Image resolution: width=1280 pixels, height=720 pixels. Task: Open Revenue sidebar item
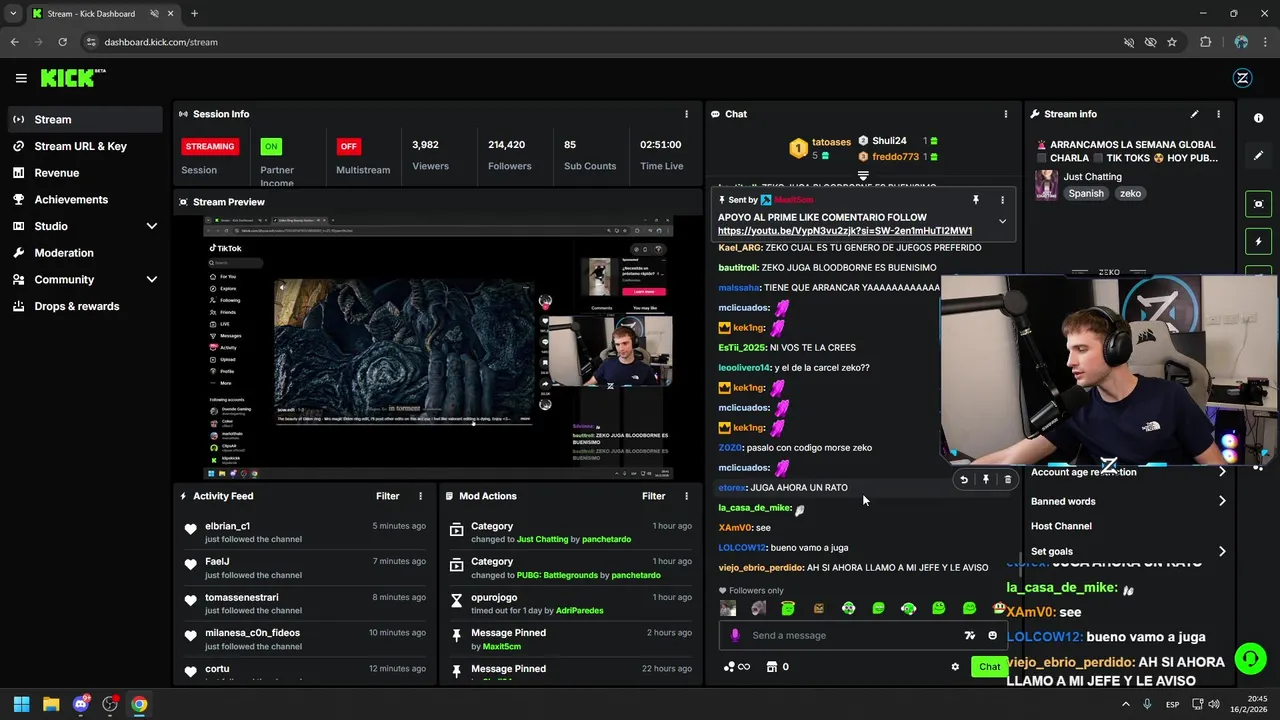[85, 173]
